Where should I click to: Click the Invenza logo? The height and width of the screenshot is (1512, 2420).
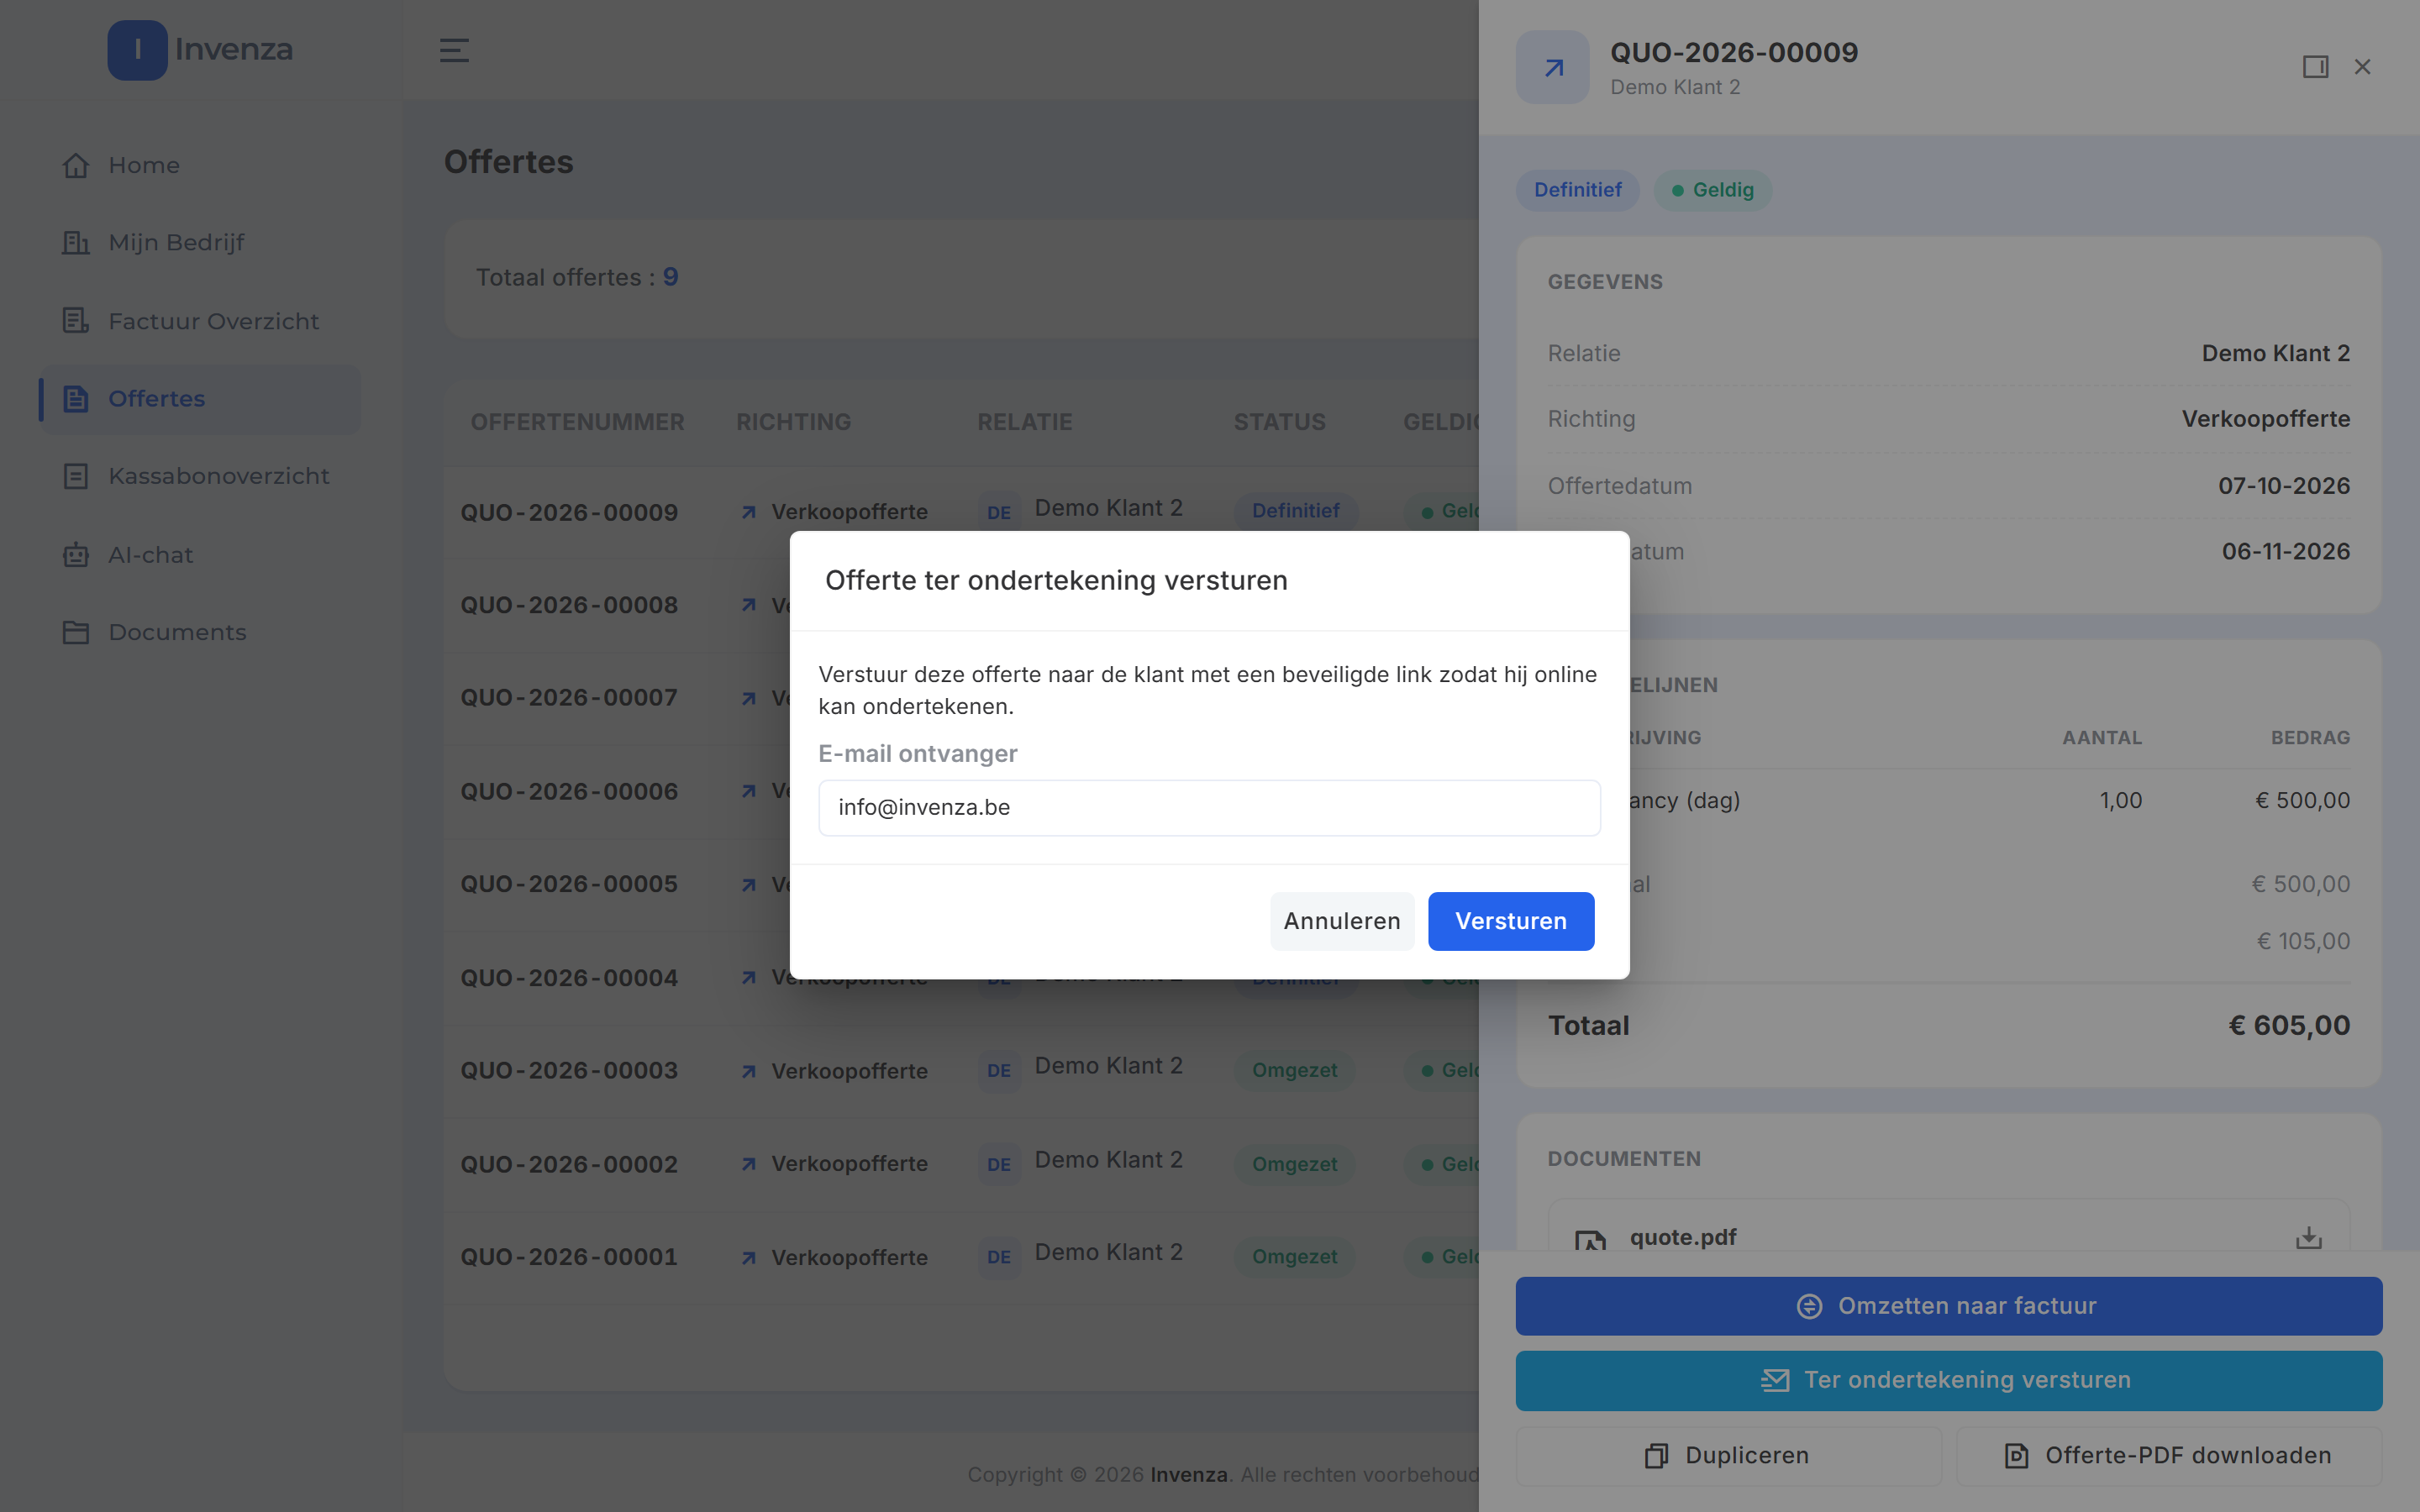pos(200,50)
